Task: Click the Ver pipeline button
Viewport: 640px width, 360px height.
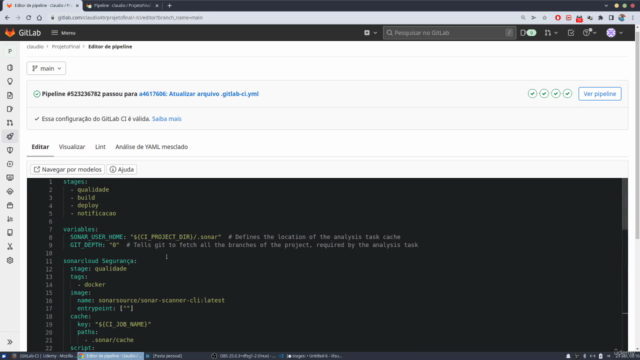Action: (600, 94)
